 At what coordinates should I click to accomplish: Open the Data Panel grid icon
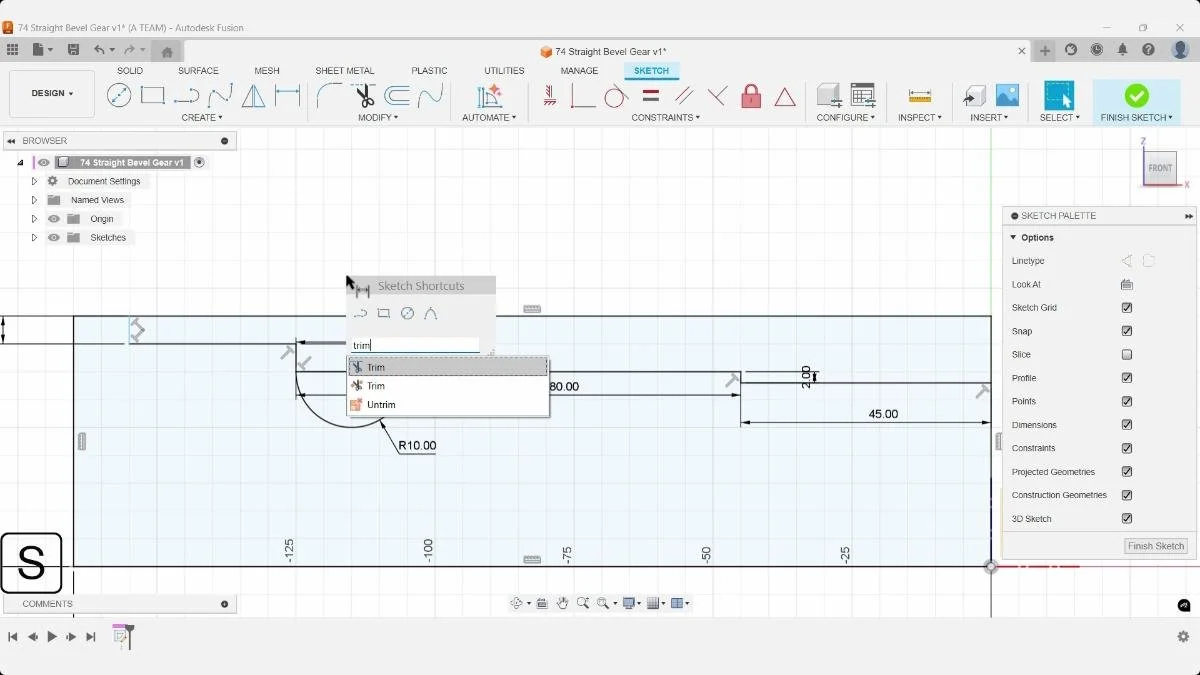click(12, 49)
